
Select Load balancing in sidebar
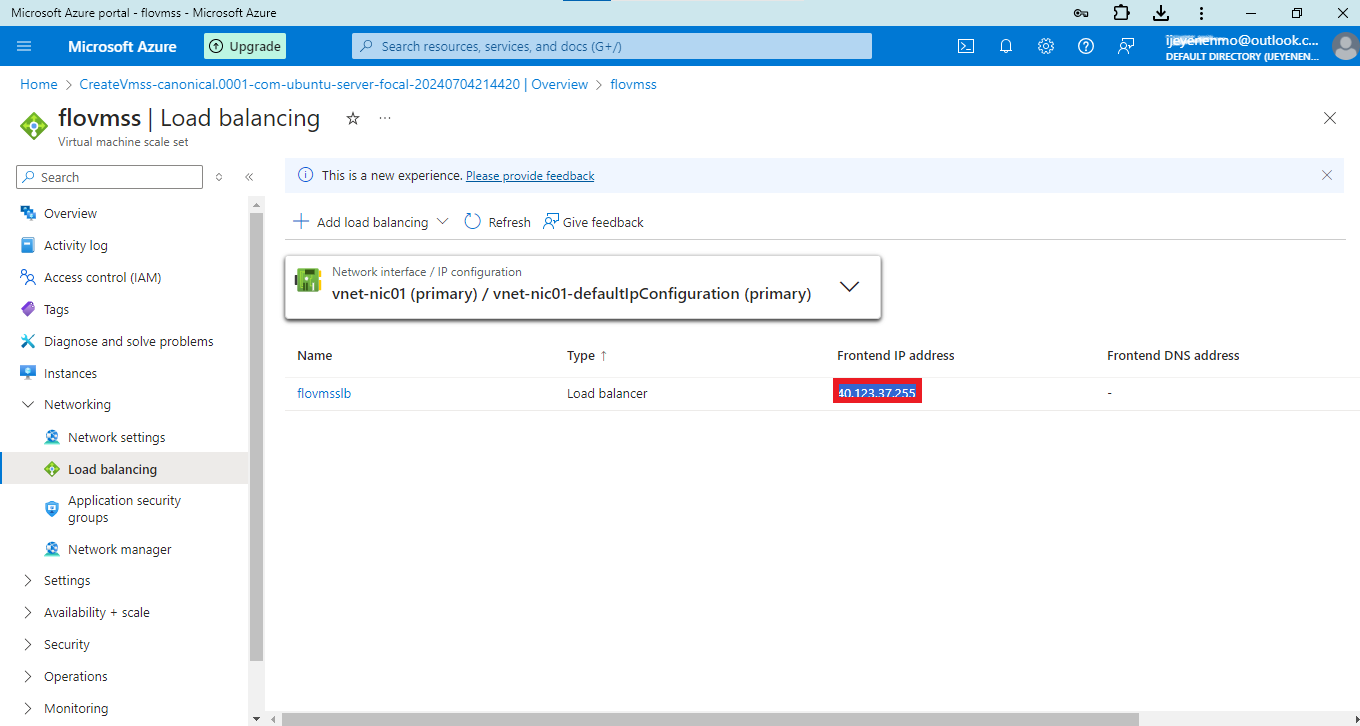coord(124,469)
